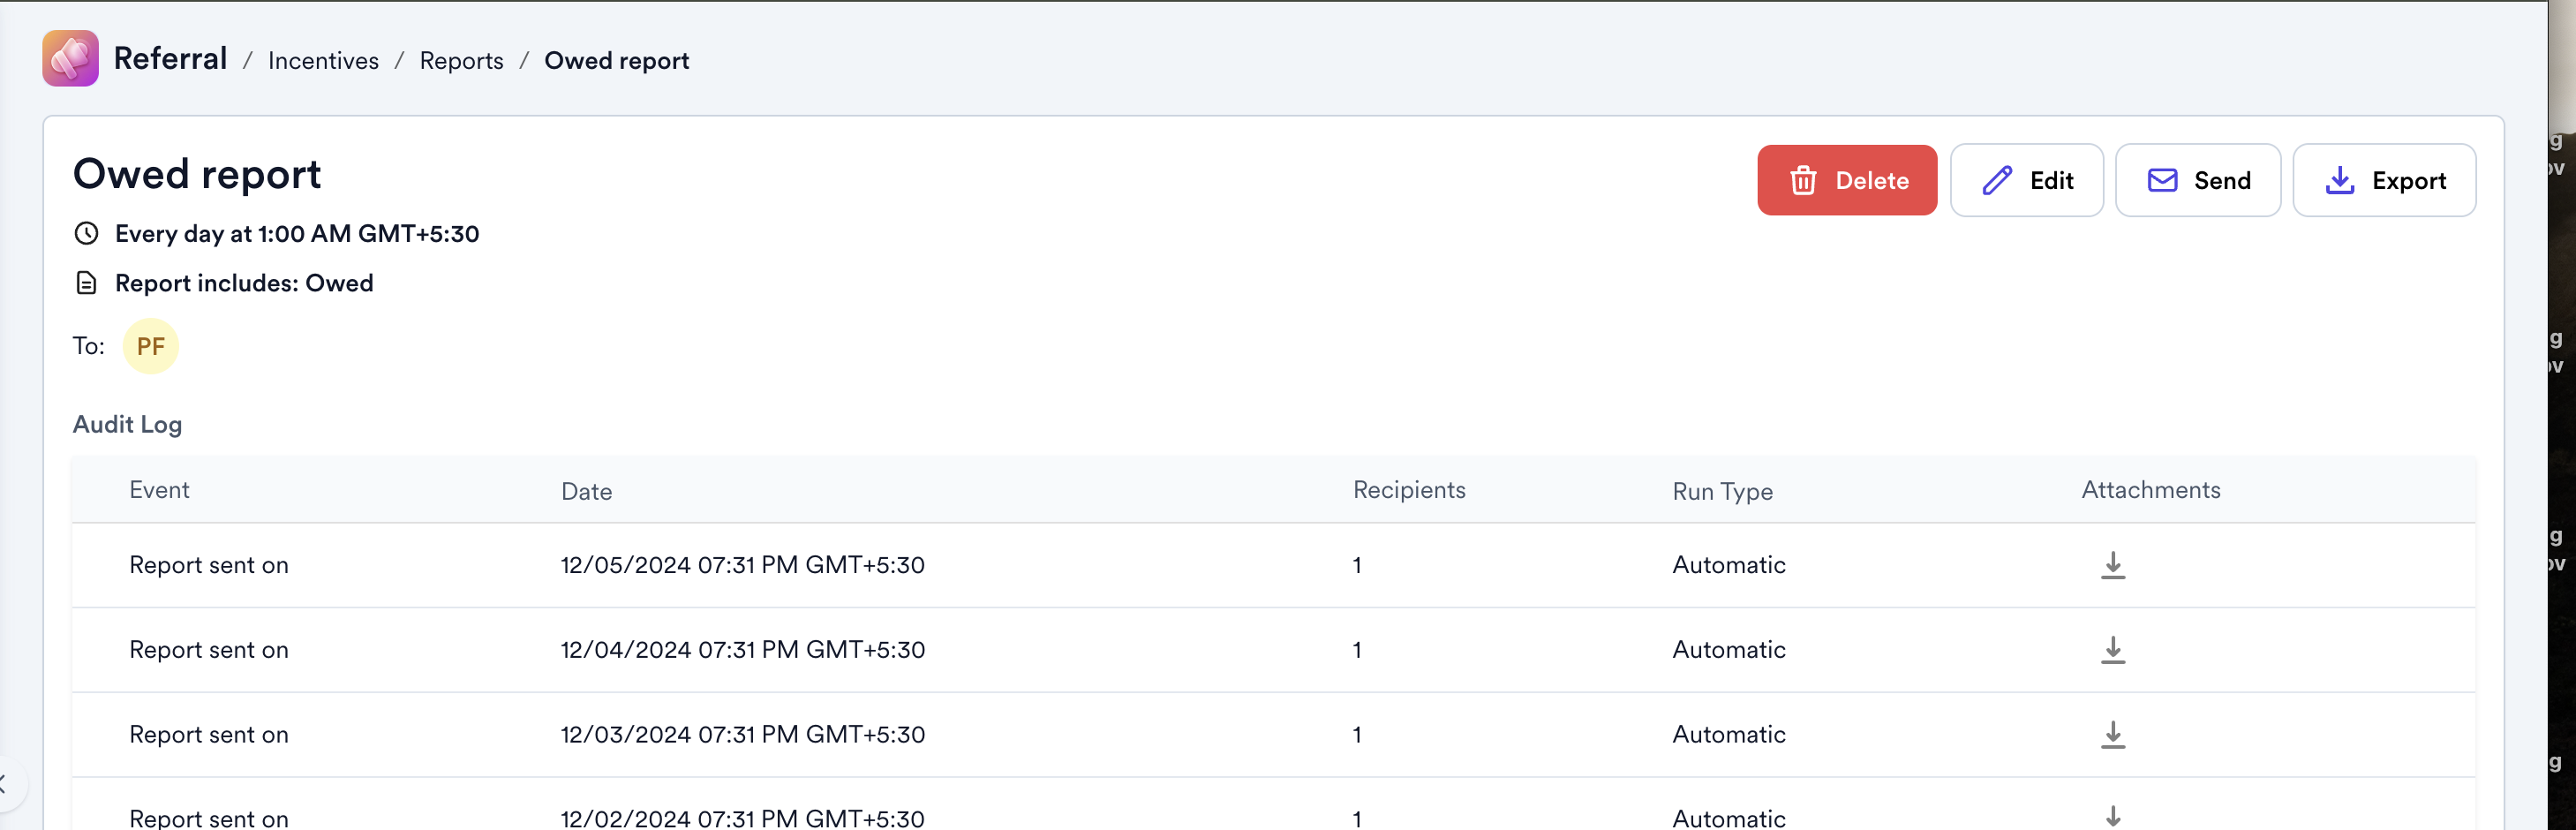The image size is (2576, 830).
Task: Download the 12/02/2024 report attachment
Action: point(2112,817)
